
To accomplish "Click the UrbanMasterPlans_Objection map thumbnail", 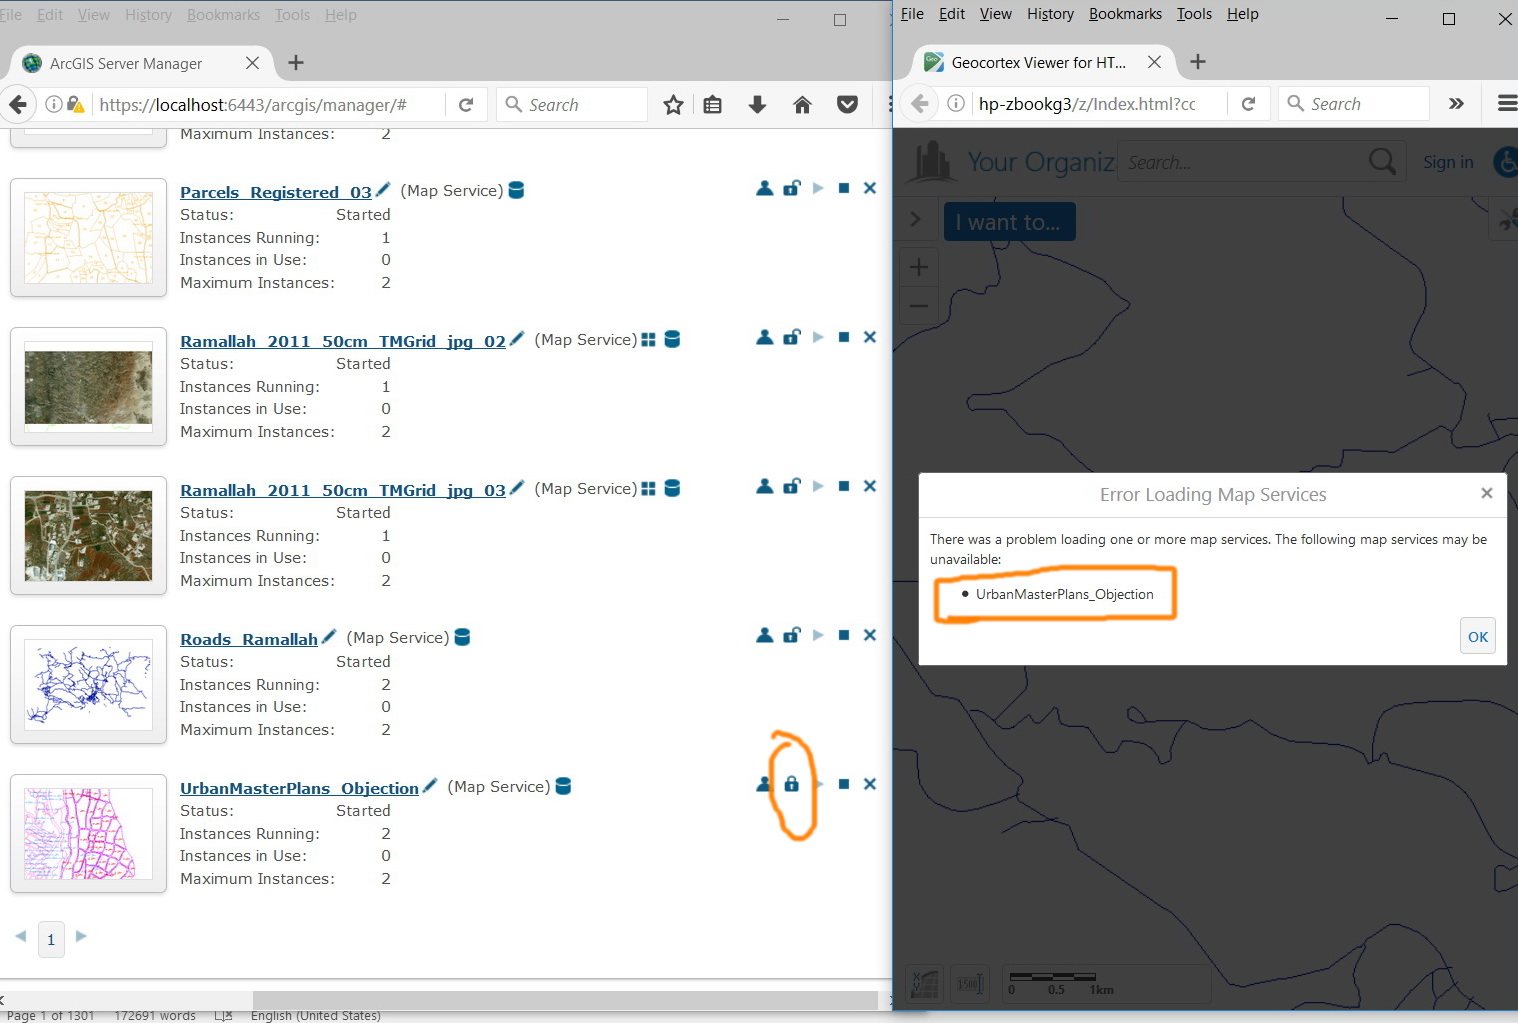I will (x=88, y=833).
